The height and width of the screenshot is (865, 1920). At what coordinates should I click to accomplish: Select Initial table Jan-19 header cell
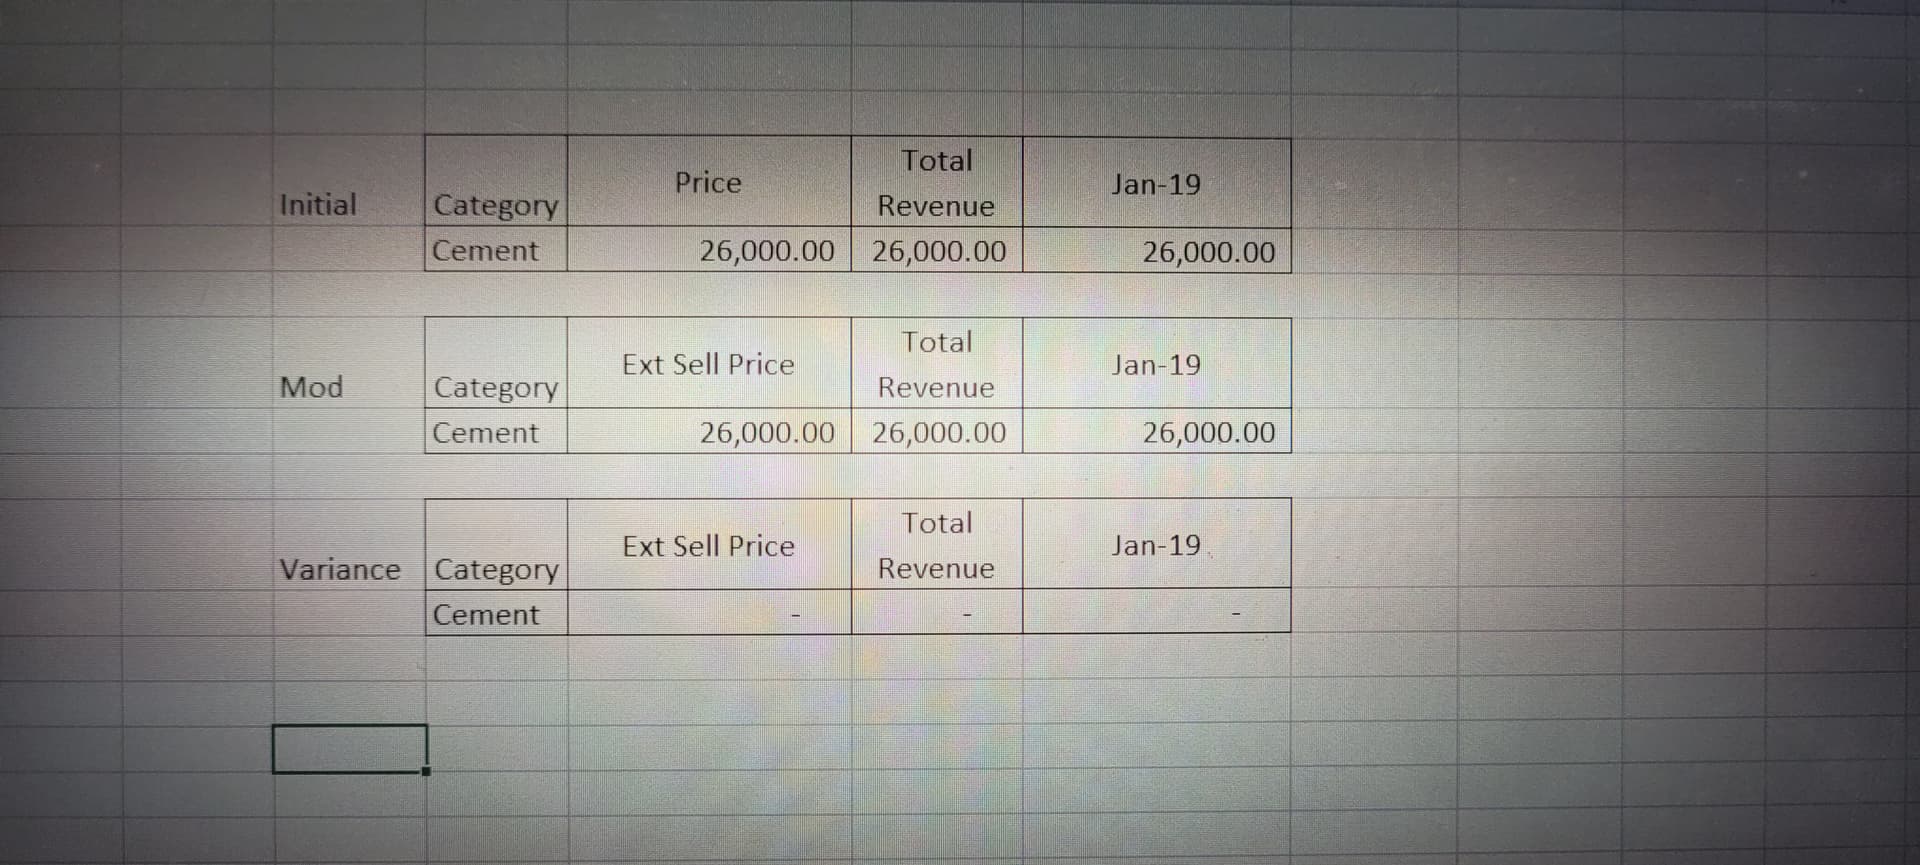(x=1157, y=184)
